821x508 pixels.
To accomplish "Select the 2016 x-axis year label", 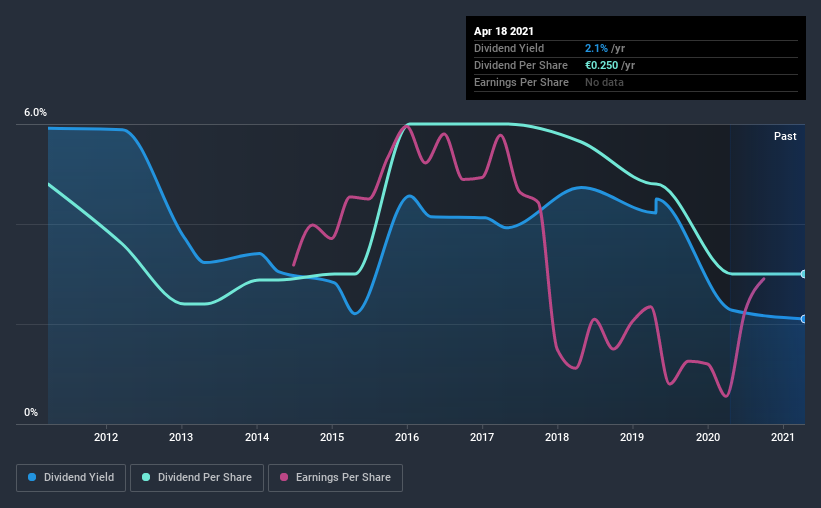I will 407,437.
